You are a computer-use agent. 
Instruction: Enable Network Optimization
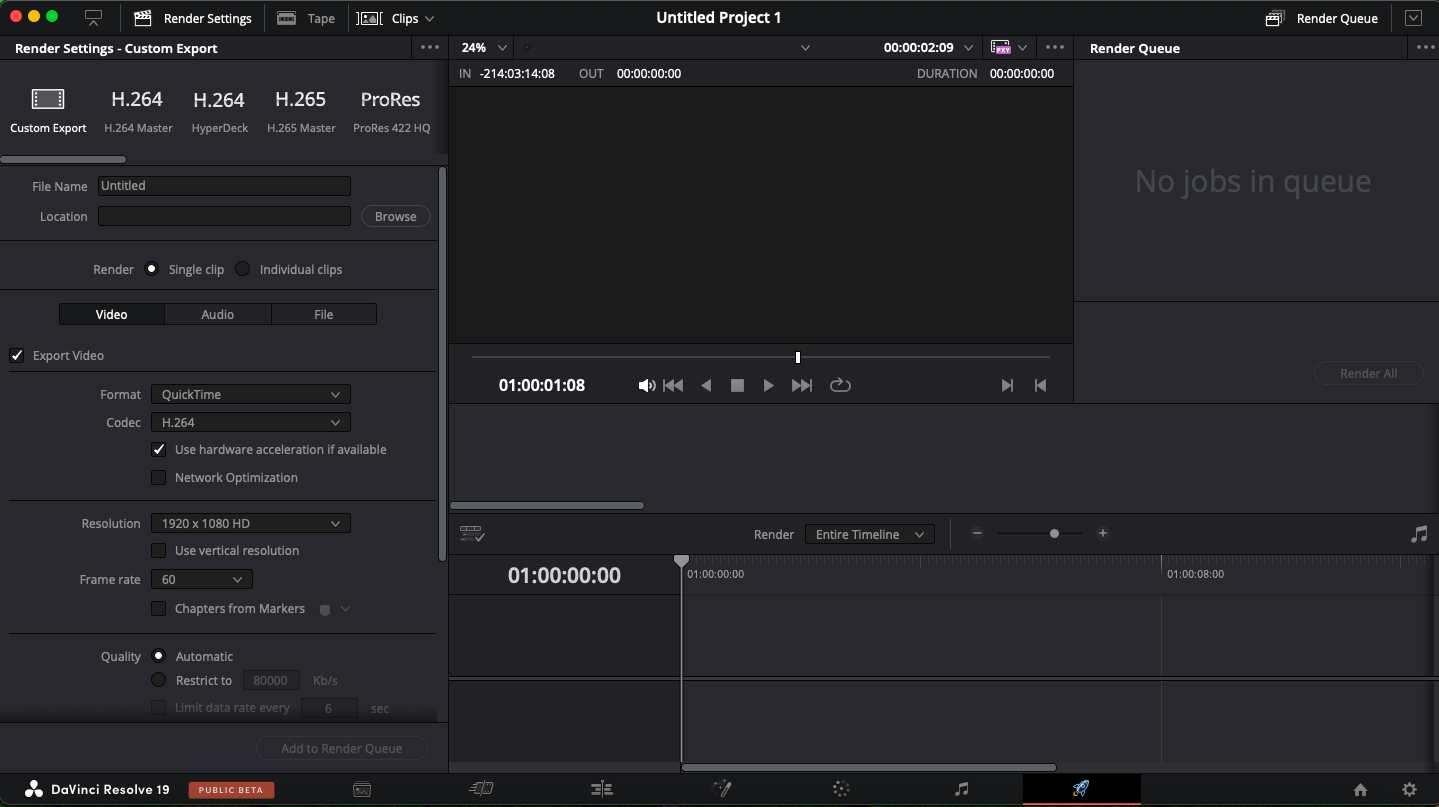coord(158,478)
